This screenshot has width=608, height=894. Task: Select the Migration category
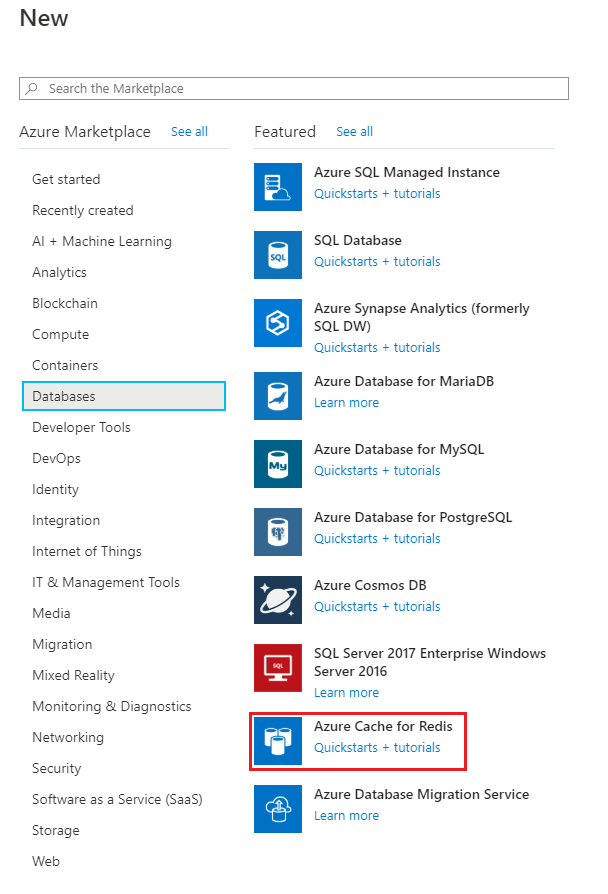[62, 644]
